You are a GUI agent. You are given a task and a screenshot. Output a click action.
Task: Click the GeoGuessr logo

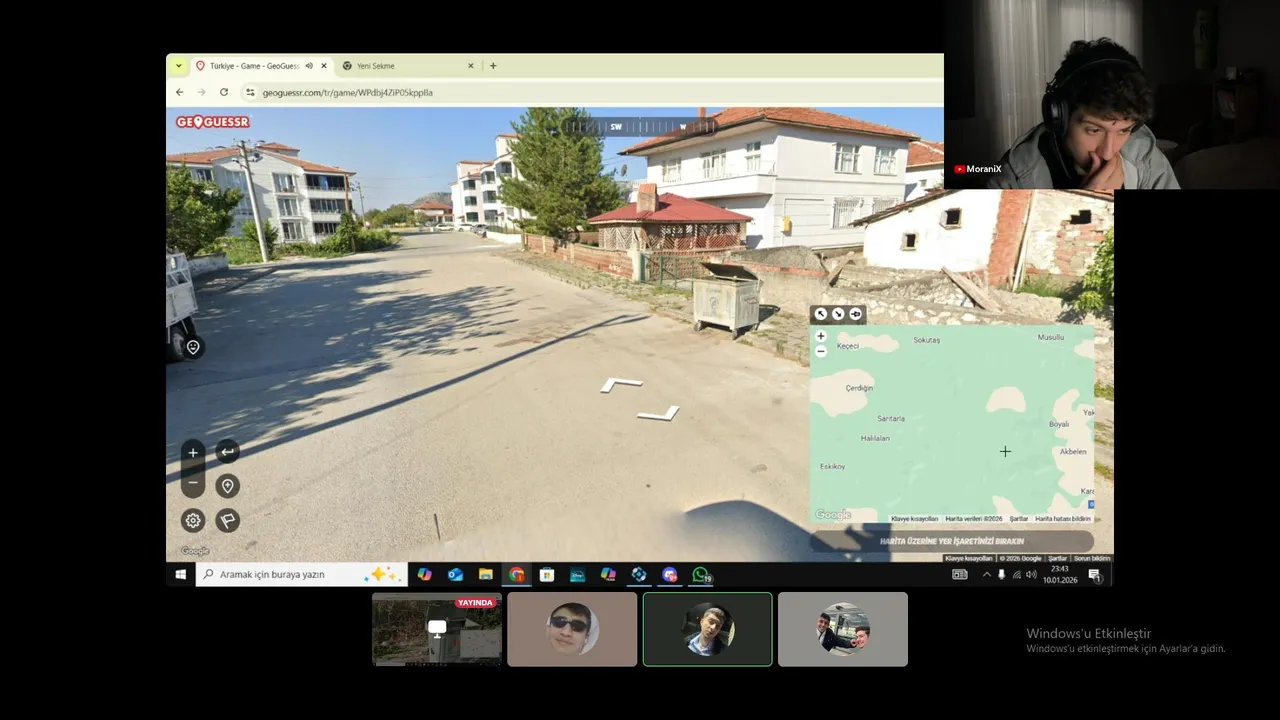click(x=212, y=122)
